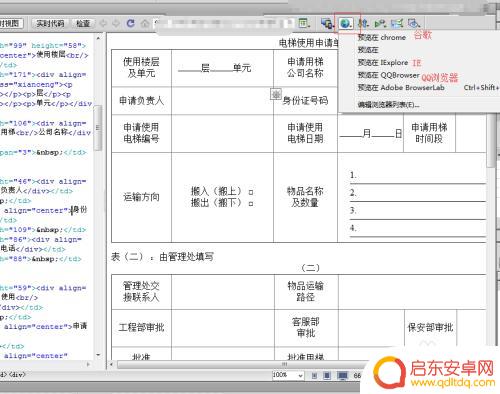
Task: Click the 申请使用电梯日期 table cell
Action: [x=305, y=133]
